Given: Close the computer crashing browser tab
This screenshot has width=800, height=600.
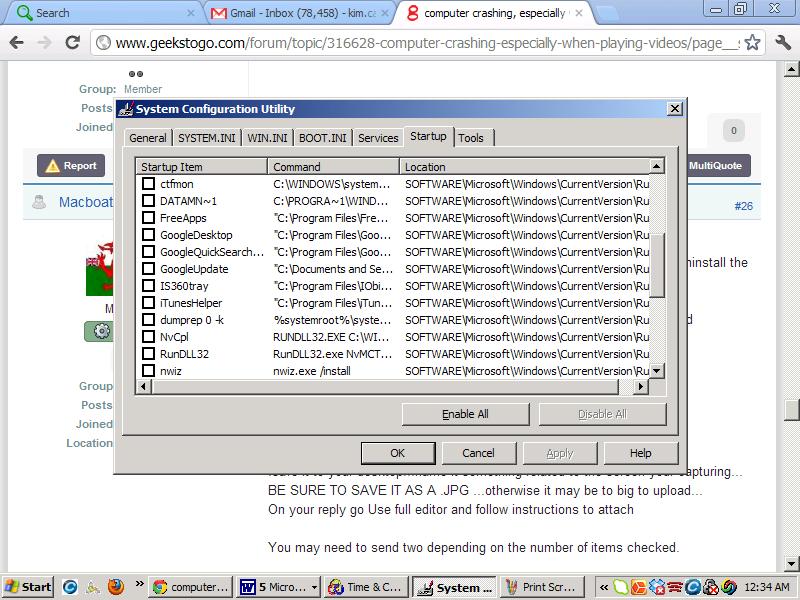Looking at the screenshot, I should point(579,13).
